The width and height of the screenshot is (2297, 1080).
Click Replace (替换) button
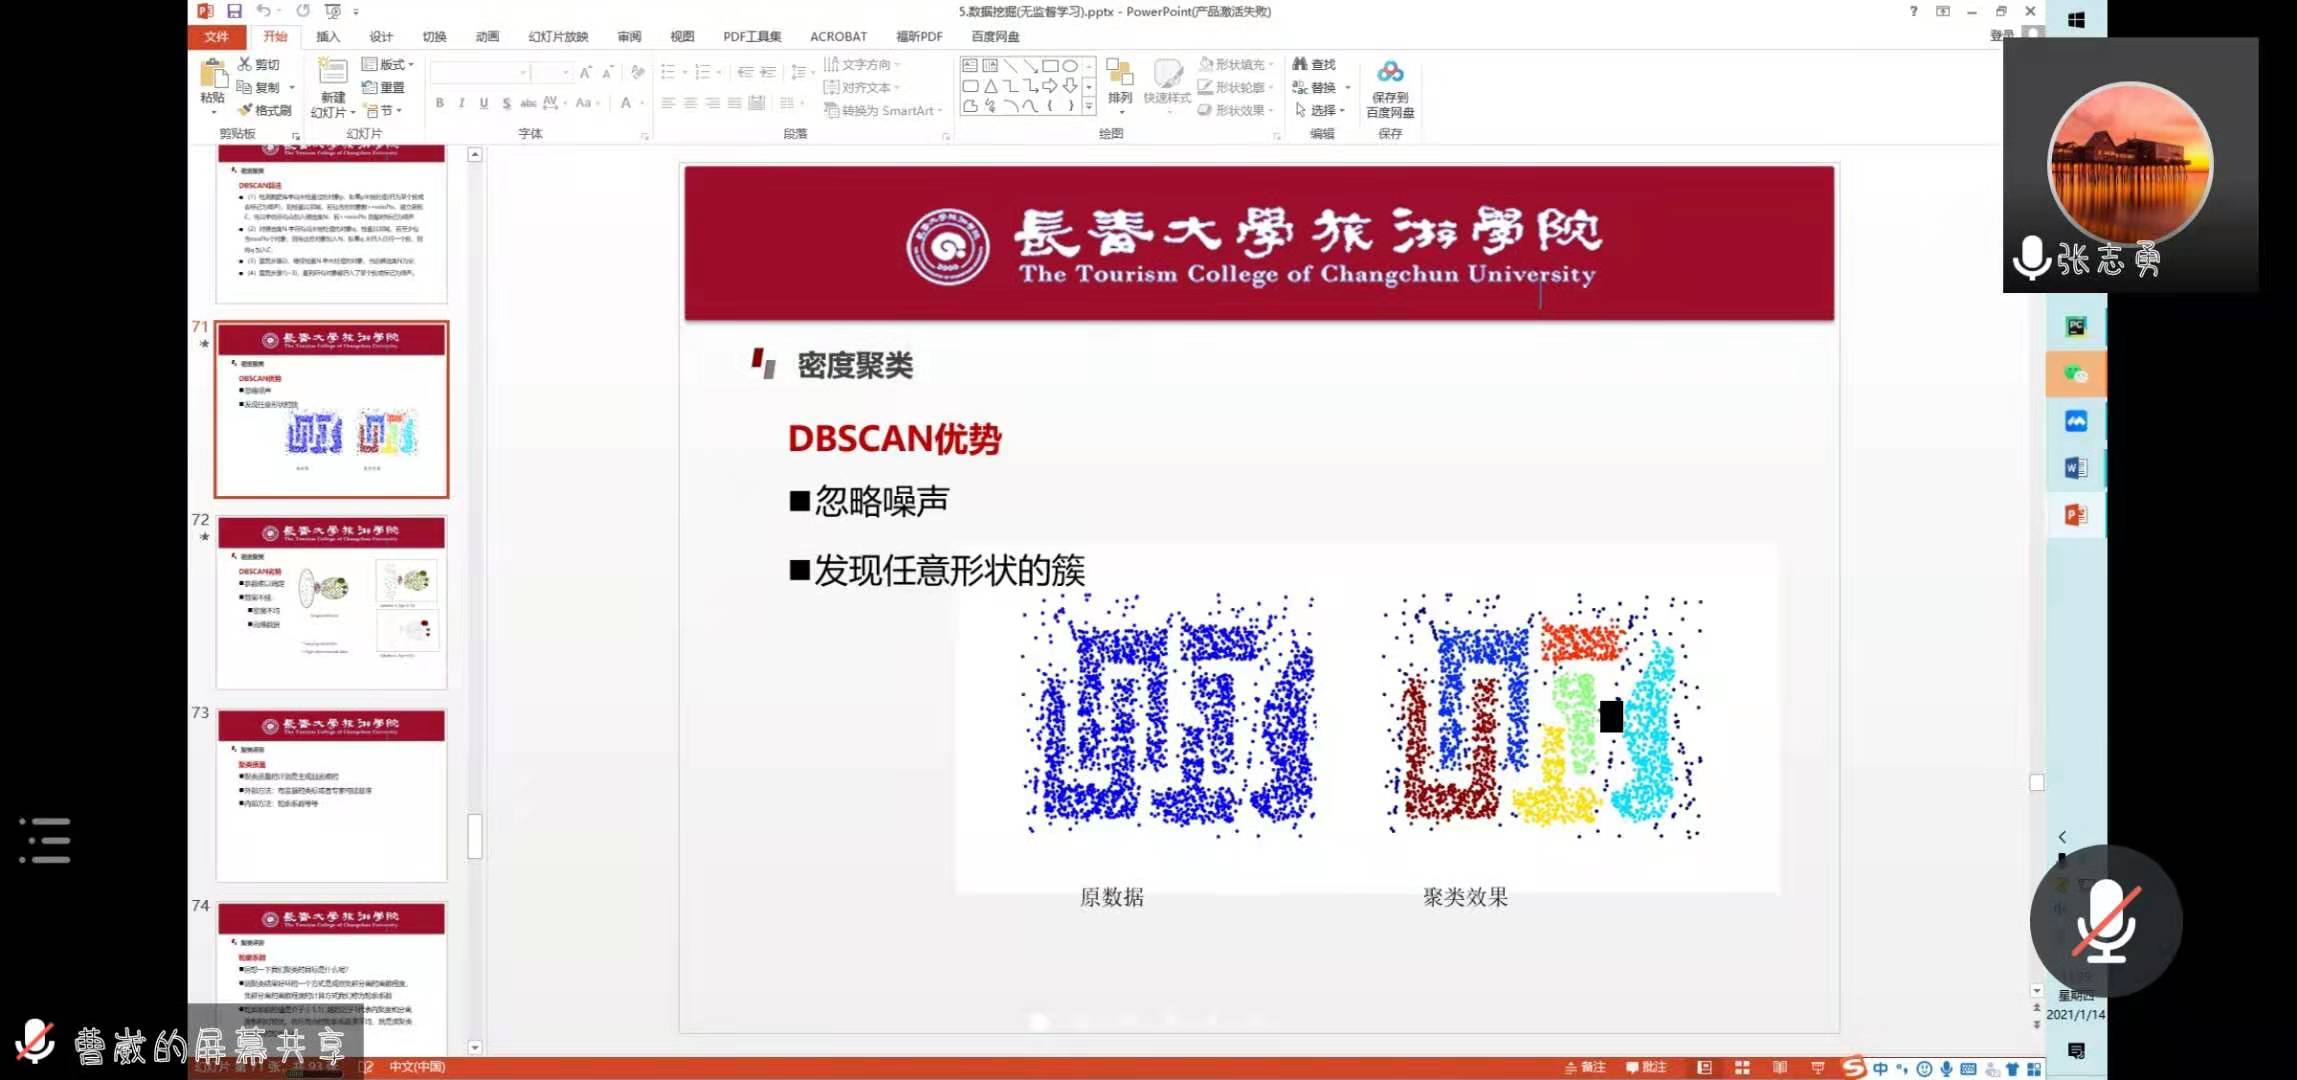1314,87
